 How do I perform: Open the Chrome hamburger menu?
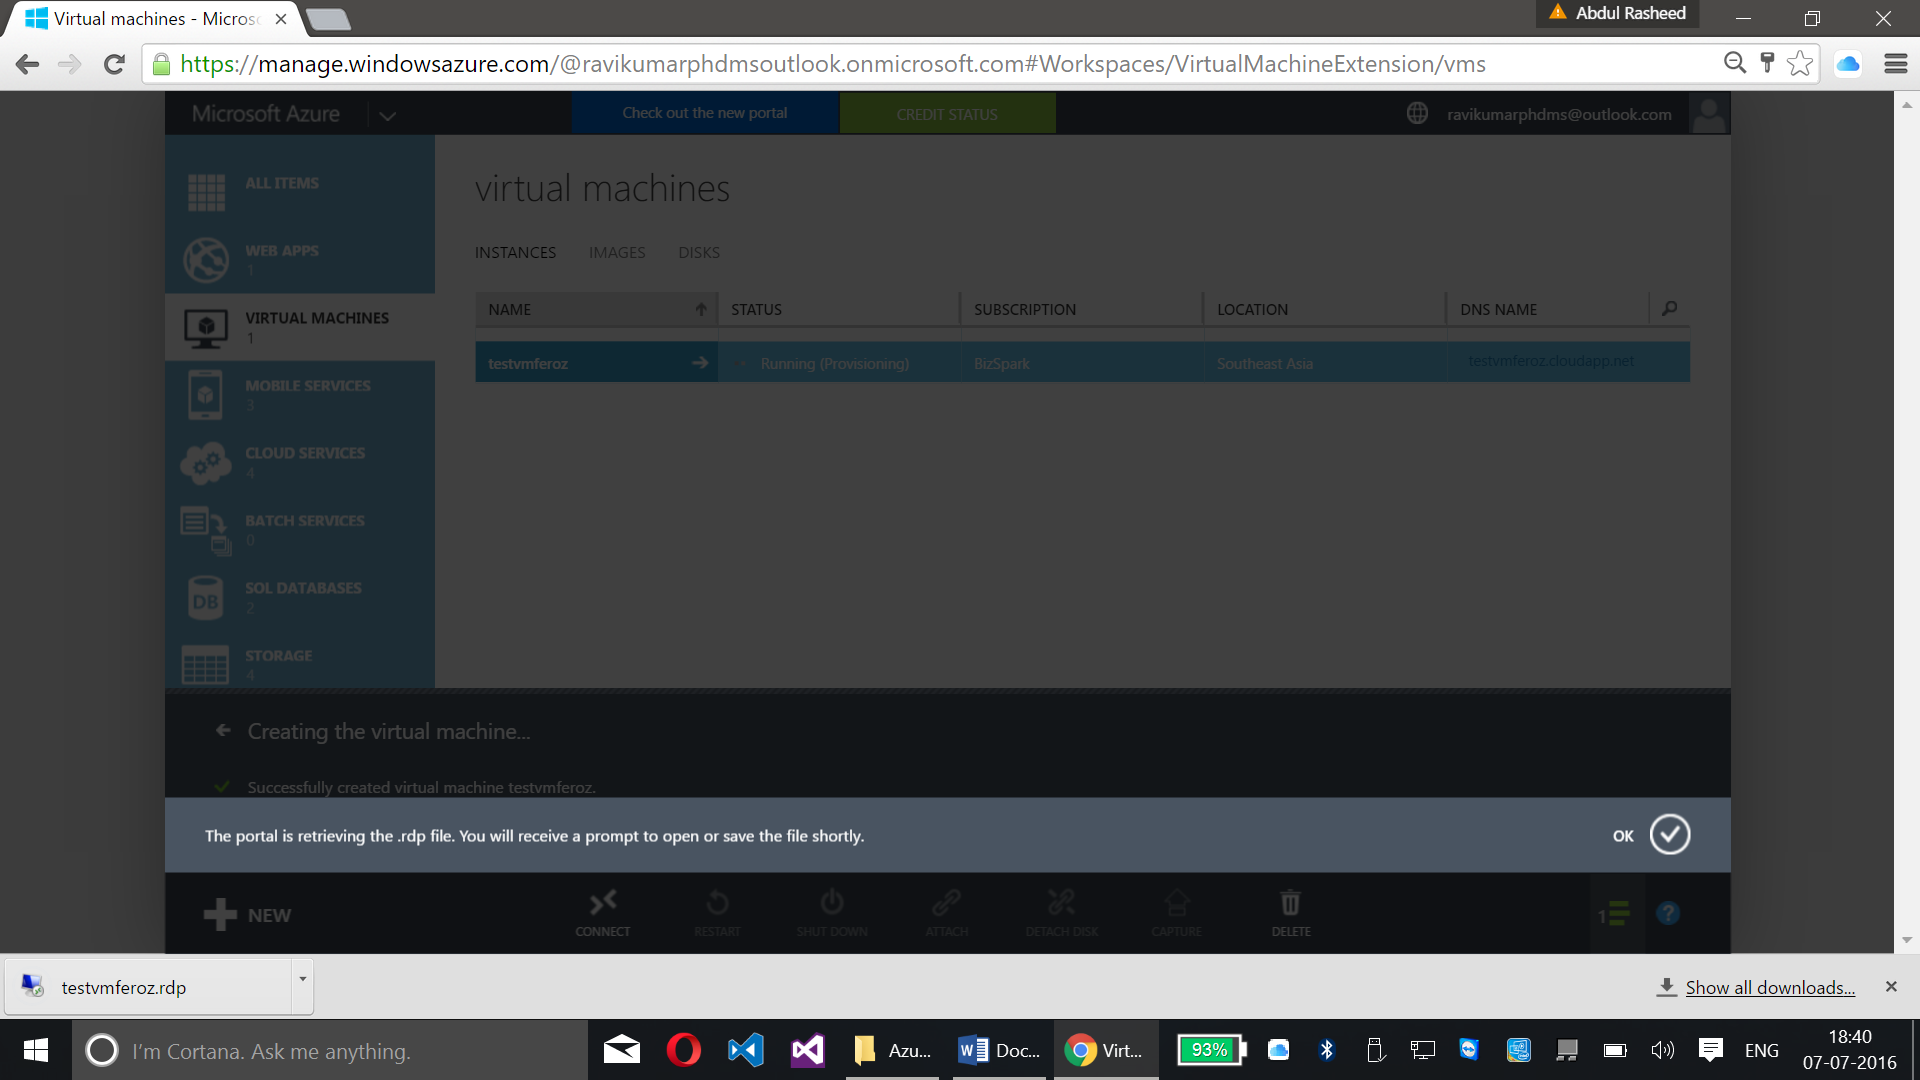click(1896, 63)
